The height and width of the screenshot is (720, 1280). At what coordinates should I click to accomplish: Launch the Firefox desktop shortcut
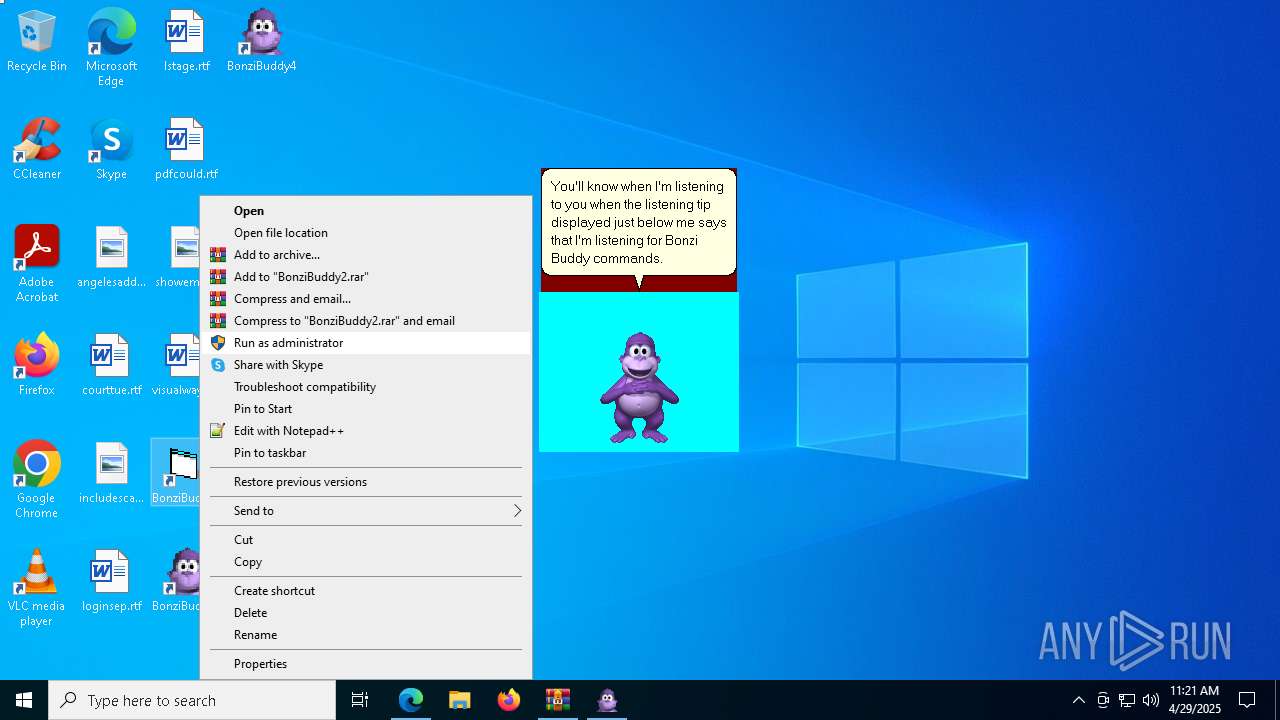[37, 366]
